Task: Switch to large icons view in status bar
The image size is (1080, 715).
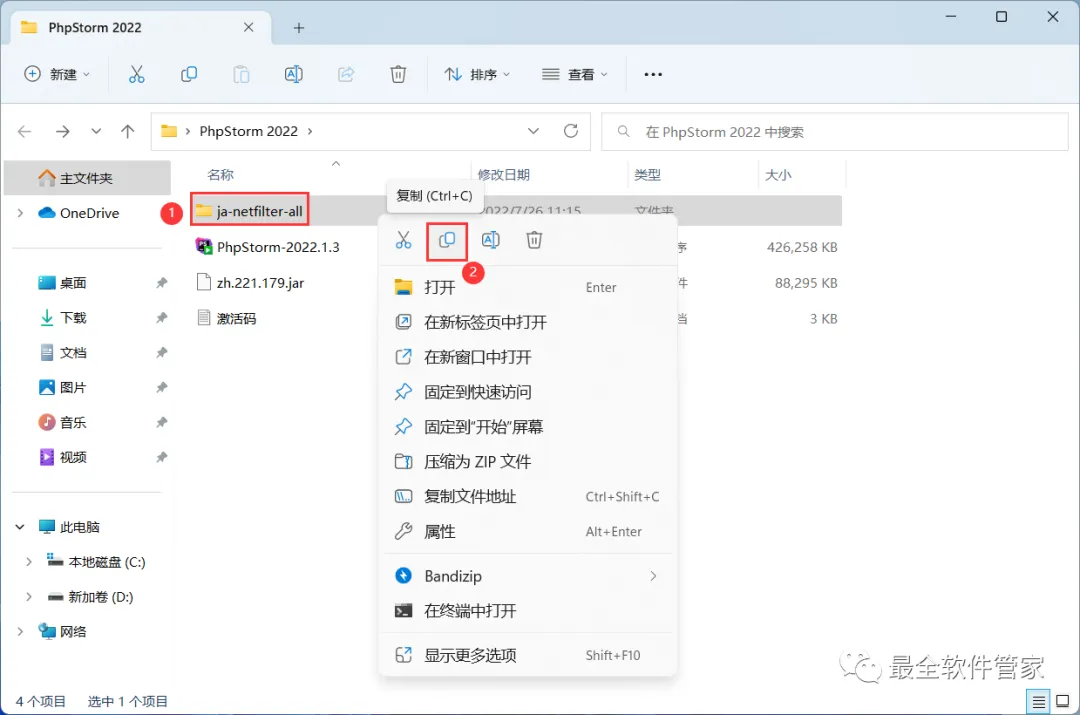Action: point(1063,702)
